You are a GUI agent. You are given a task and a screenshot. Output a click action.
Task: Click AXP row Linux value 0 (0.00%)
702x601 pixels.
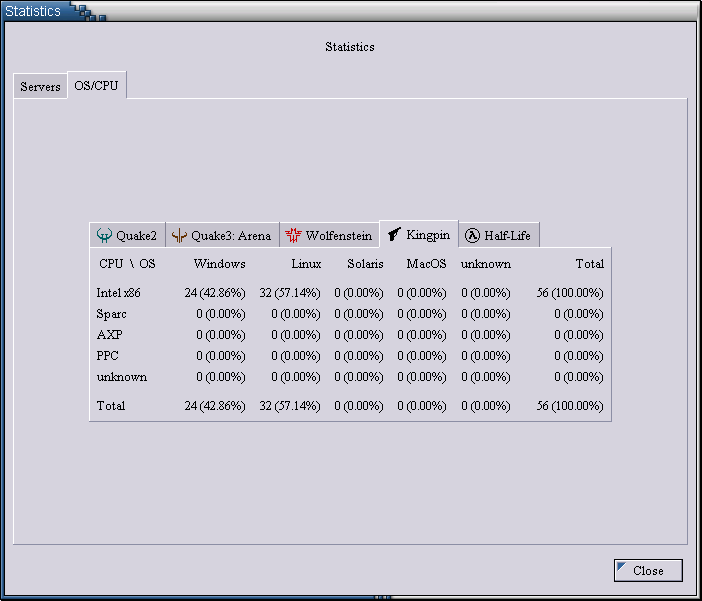[296, 335]
